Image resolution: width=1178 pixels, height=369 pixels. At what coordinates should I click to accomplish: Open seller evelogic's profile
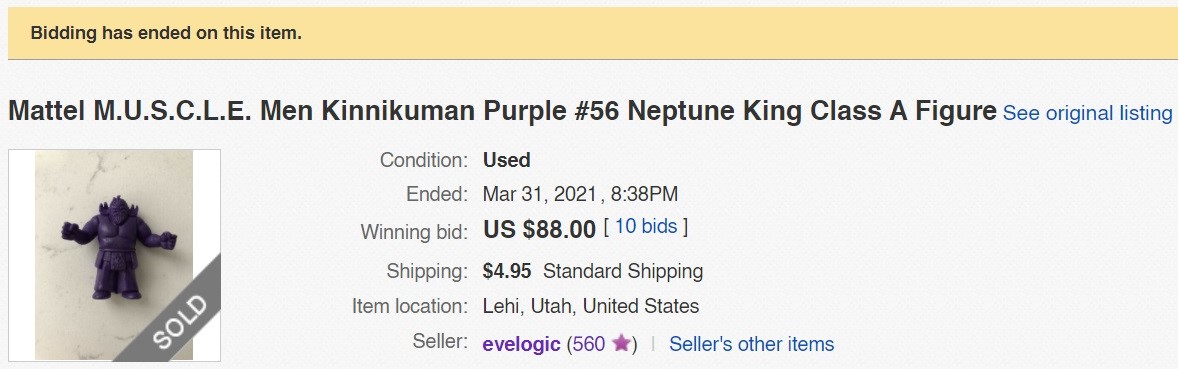coord(521,344)
